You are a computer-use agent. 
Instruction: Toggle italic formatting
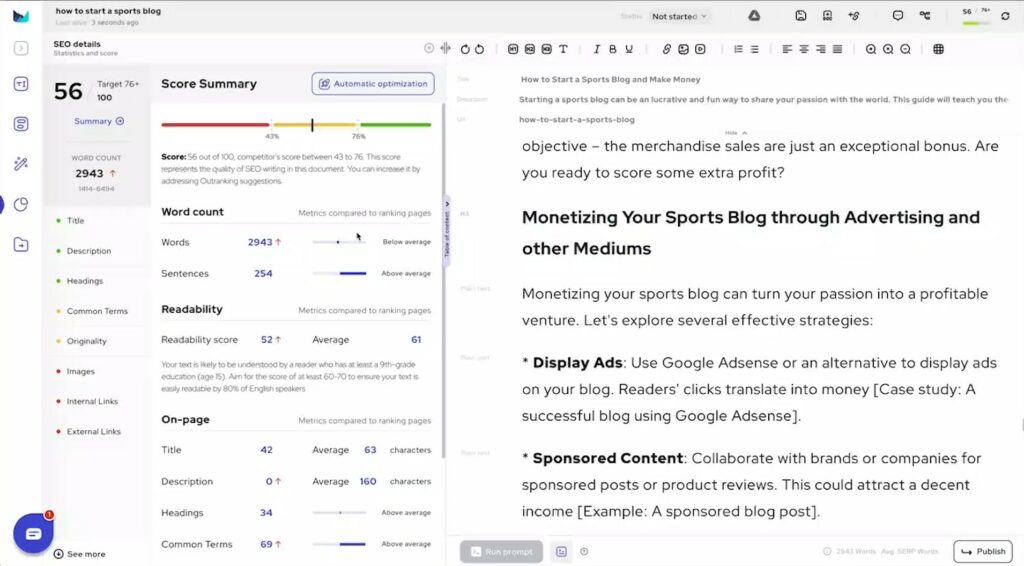click(x=596, y=49)
